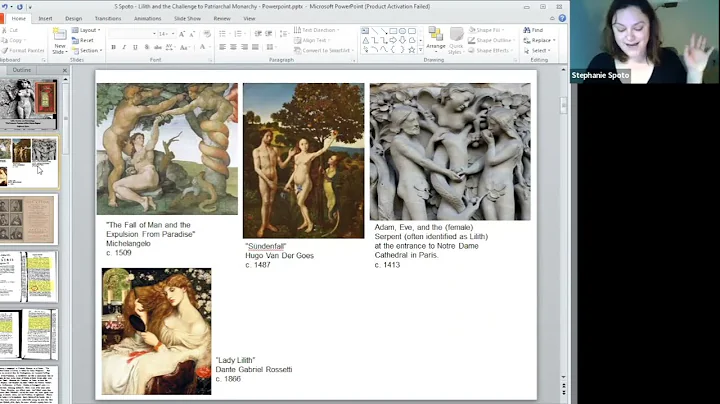Select the Oval shape in gallery
The image size is (720, 404).
coord(402,31)
